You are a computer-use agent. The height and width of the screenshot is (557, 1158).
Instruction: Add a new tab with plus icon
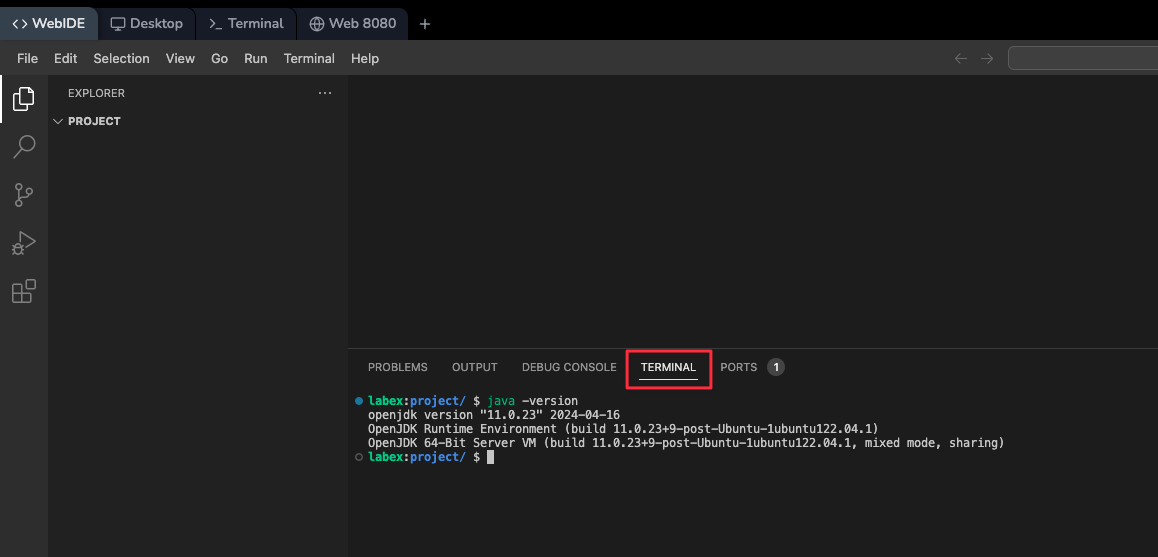tap(425, 24)
